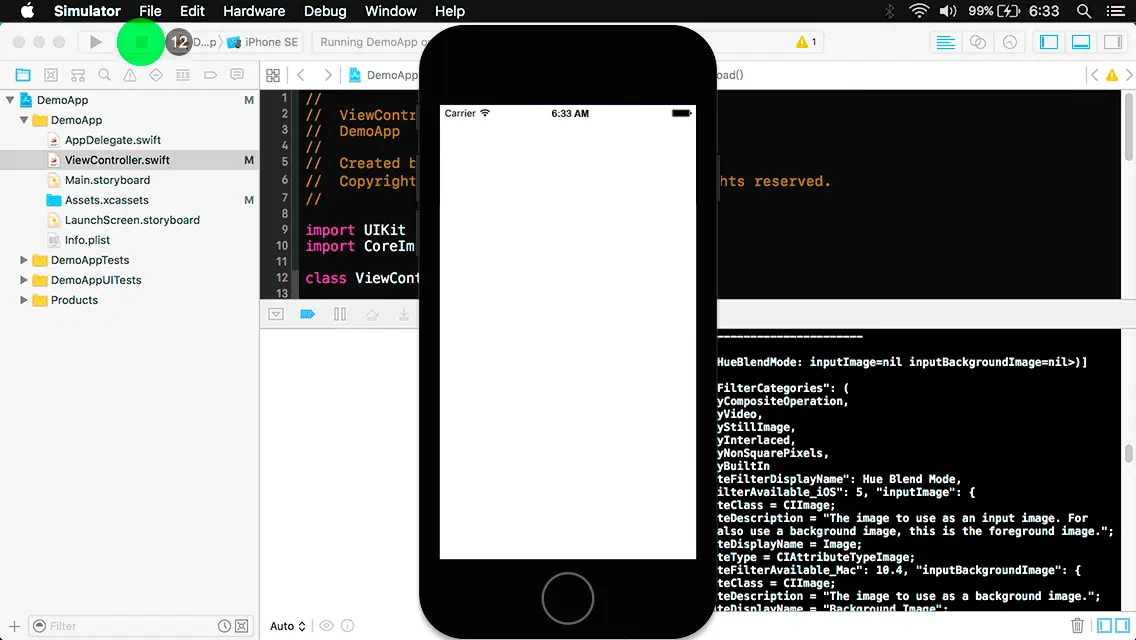
Task: Collapse the DemoApp project root triangle
Action: (x=10, y=100)
